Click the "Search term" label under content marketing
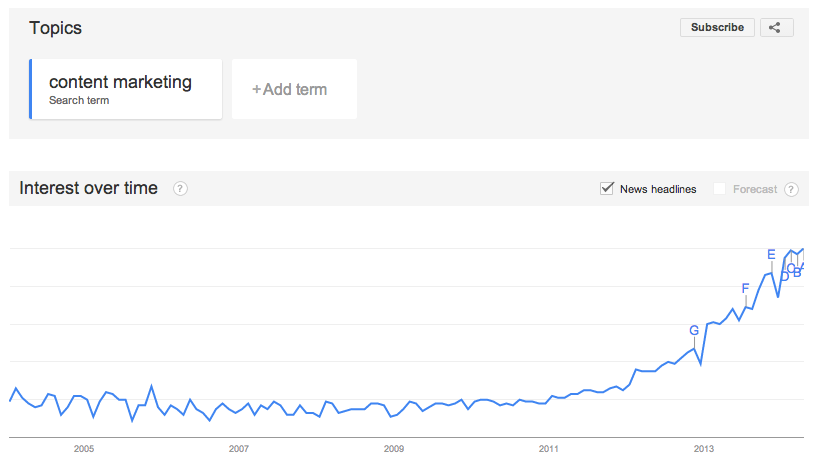 79,100
